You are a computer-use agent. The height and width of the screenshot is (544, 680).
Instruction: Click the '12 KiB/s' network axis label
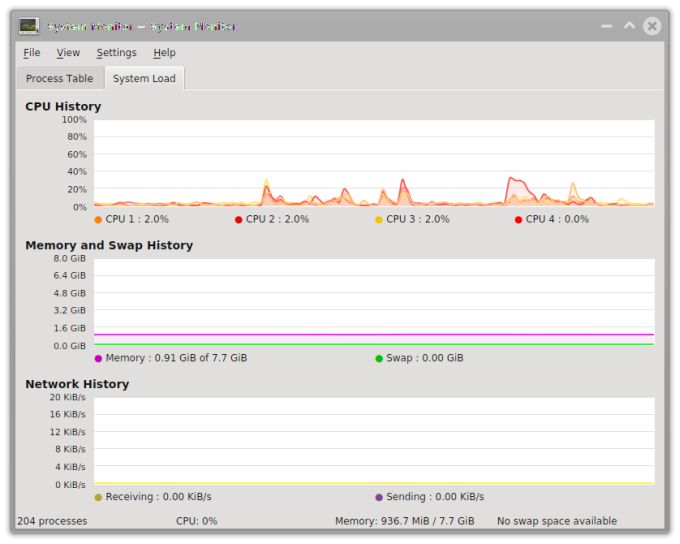coord(68,432)
